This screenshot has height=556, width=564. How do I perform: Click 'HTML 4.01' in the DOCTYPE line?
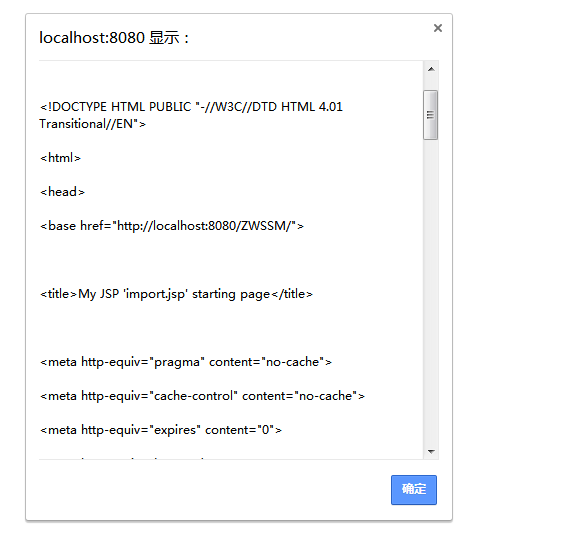312,107
